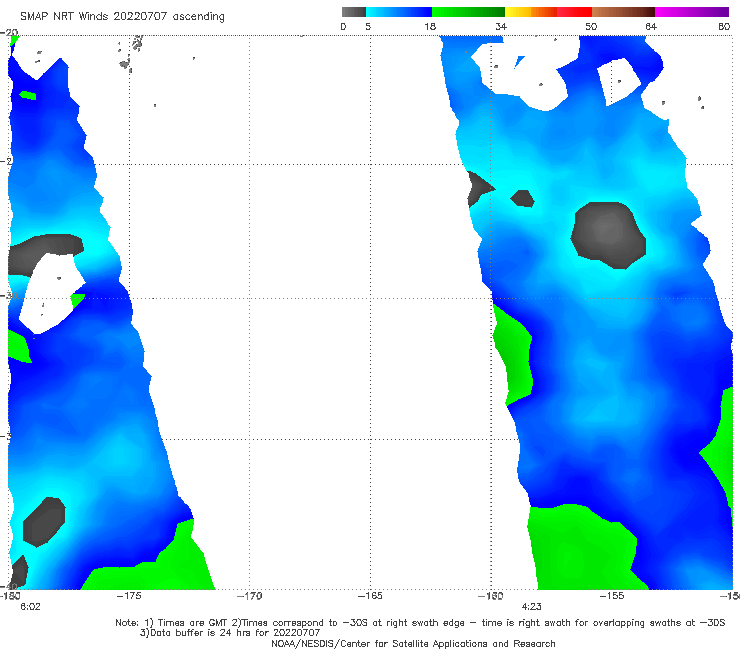Click the "-155" longitude axis label
This screenshot has height=650, width=740.
click(x=612, y=596)
